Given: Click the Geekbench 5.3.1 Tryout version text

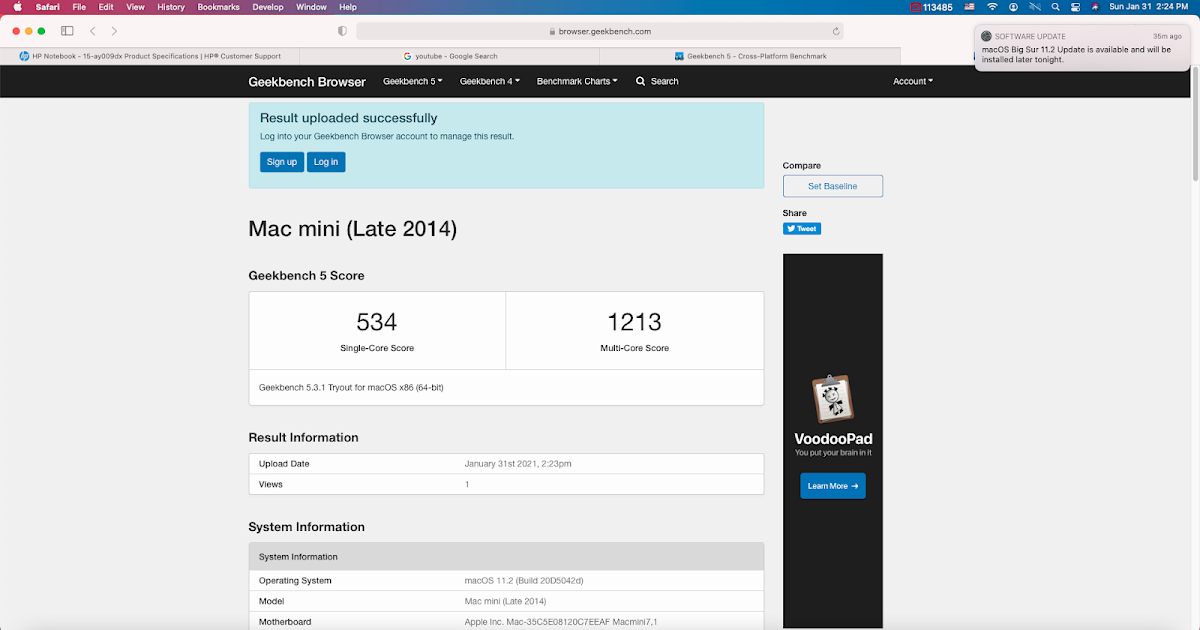Looking at the screenshot, I should [351, 387].
